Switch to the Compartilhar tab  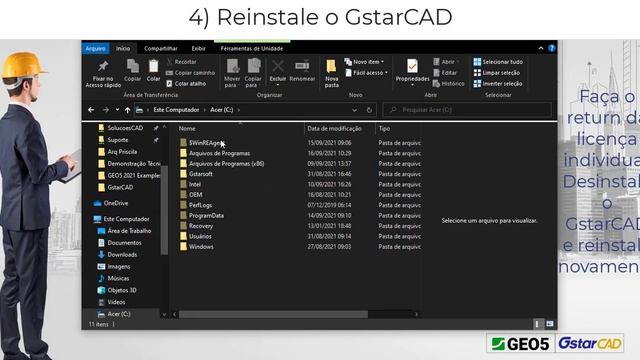161,48
